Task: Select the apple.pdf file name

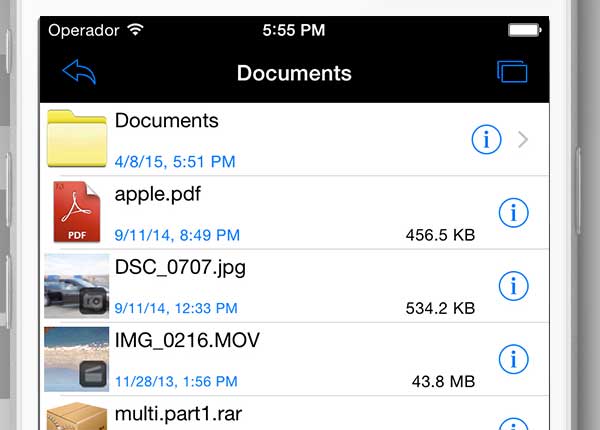Action: coord(158,194)
